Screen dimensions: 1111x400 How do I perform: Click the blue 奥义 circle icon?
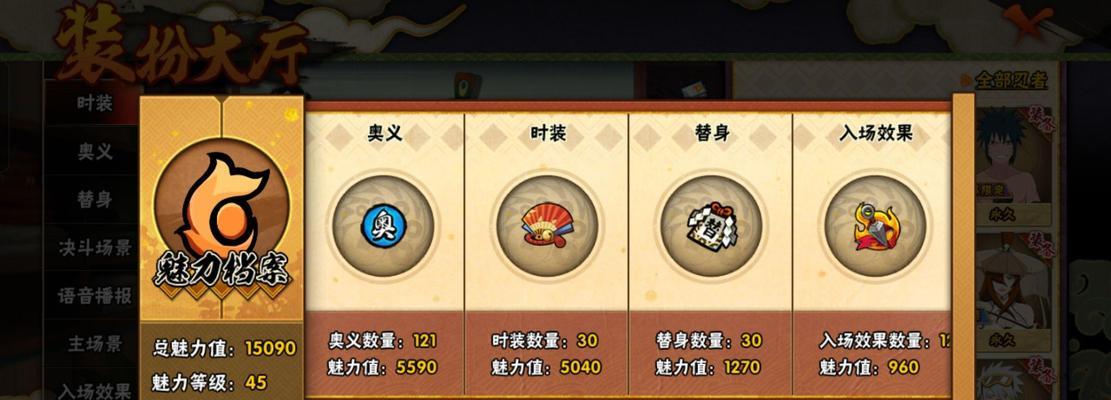coord(383,226)
